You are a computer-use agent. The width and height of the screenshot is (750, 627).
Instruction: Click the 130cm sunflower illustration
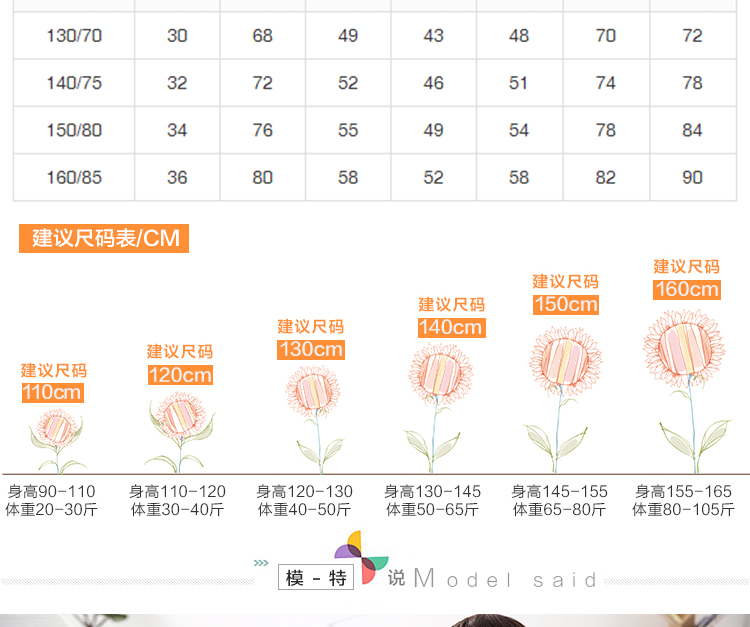coord(314,420)
